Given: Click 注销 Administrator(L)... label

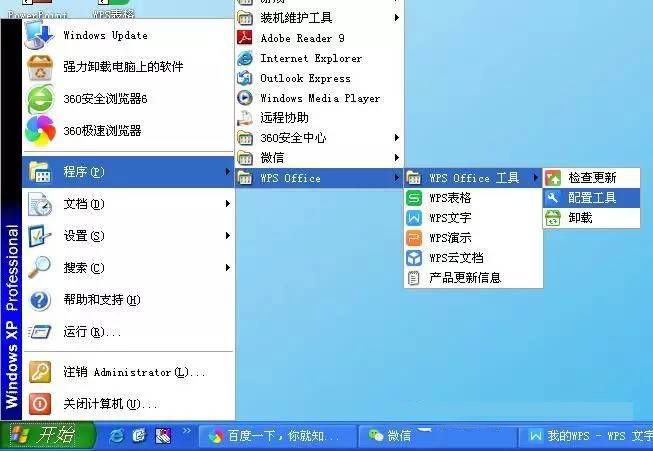Looking at the screenshot, I should click(x=135, y=372).
